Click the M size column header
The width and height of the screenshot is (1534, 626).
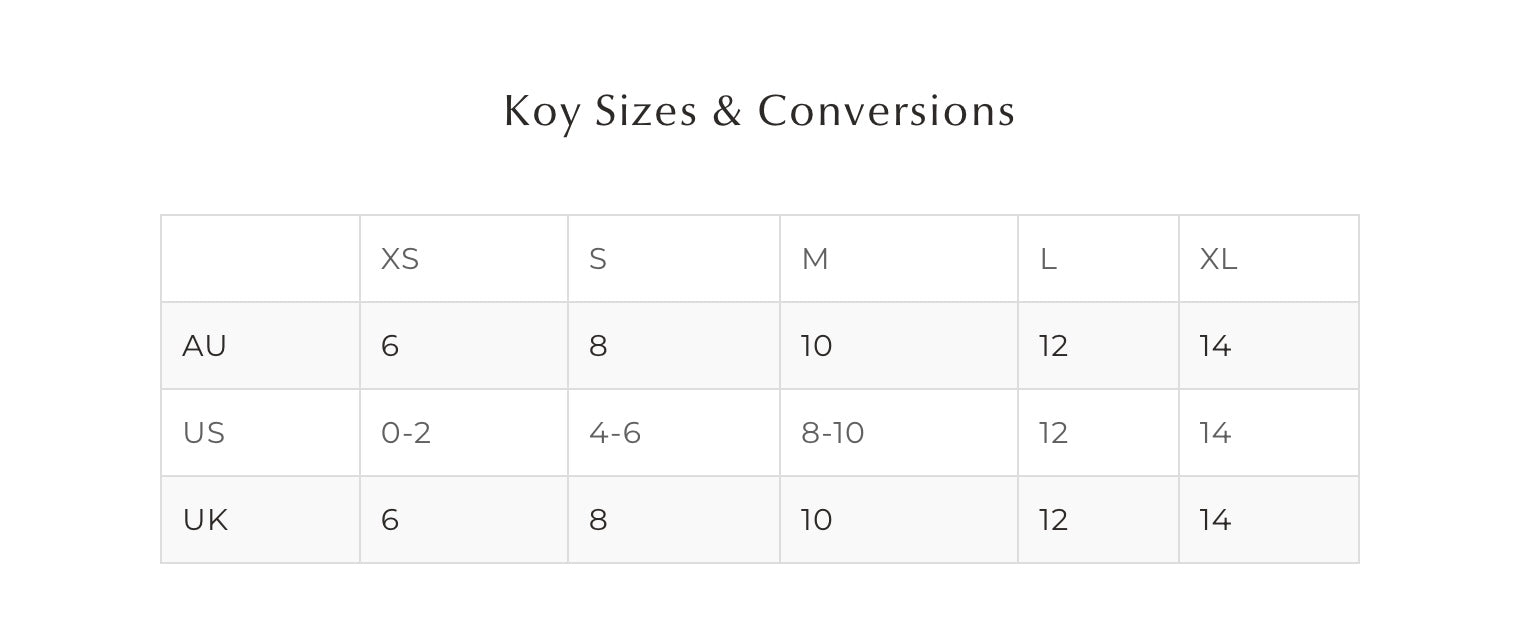[815, 259]
